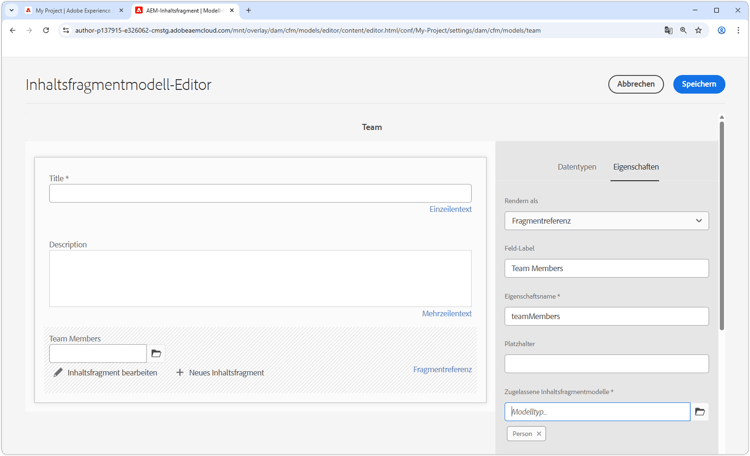The height and width of the screenshot is (456, 750).
Task: Switch to the Datentypen tab
Action: (x=577, y=167)
